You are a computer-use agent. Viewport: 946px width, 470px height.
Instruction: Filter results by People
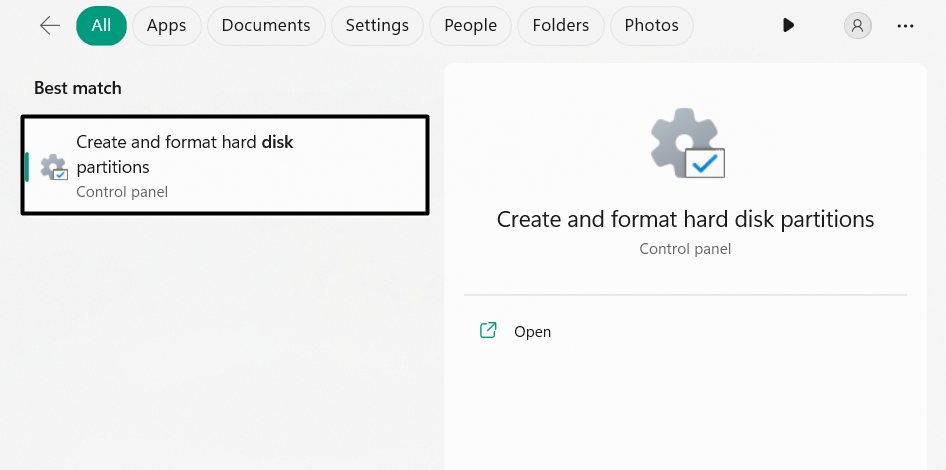point(470,26)
